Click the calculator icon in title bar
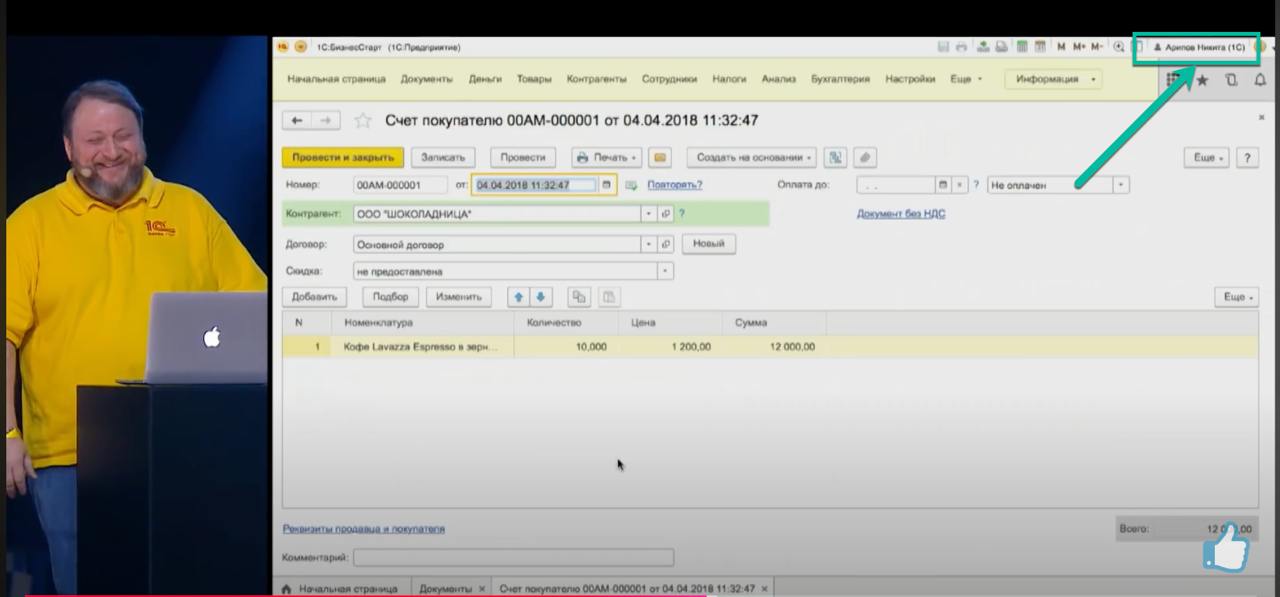Image resolution: width=1280 pixels, height=597 pixels. point(1022,46)
